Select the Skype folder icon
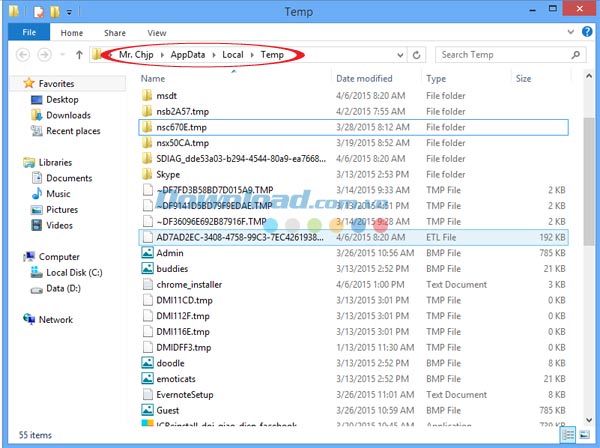600x448 pixels. (147, 174)
